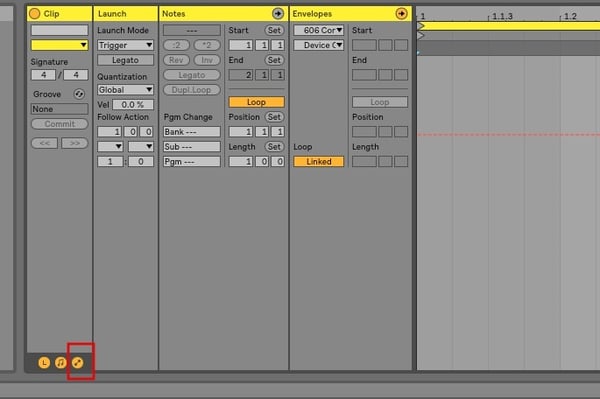Click the clip name field

pyautogui.click(x=59, y=30)
